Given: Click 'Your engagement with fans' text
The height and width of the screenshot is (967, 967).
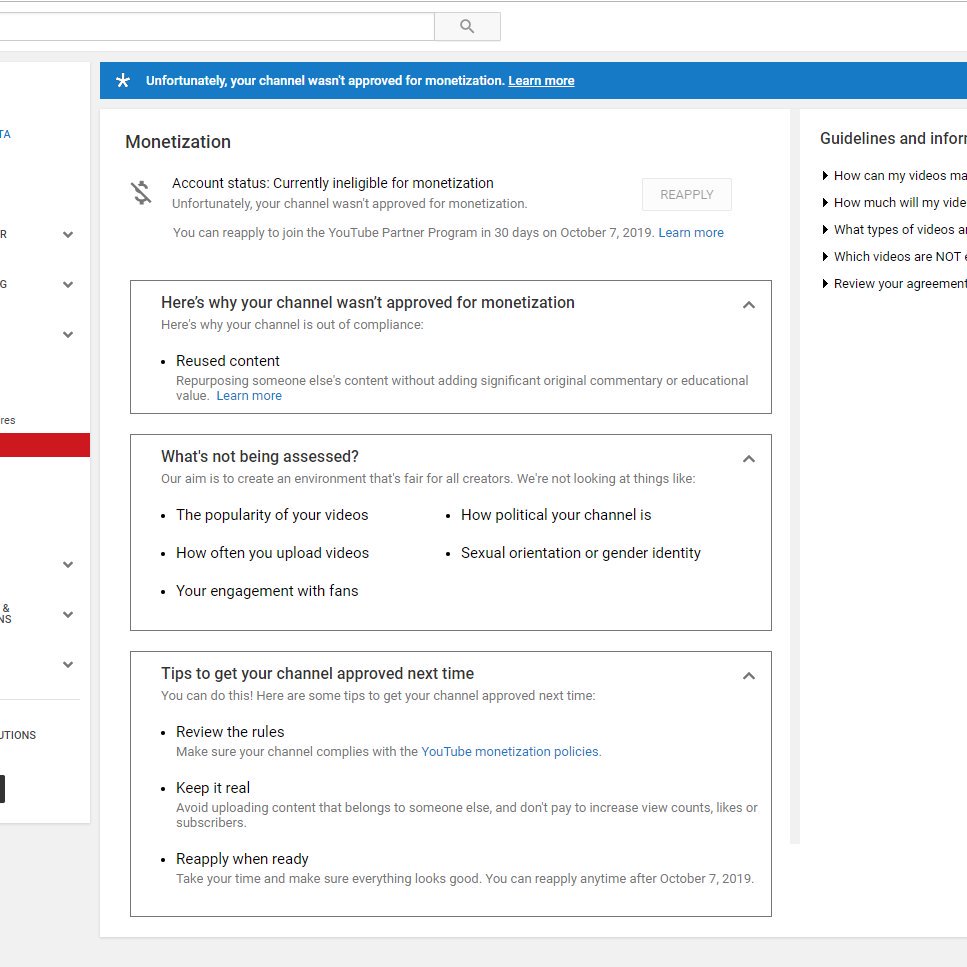Looking at the screenshot, I should [x=267, y=591].
